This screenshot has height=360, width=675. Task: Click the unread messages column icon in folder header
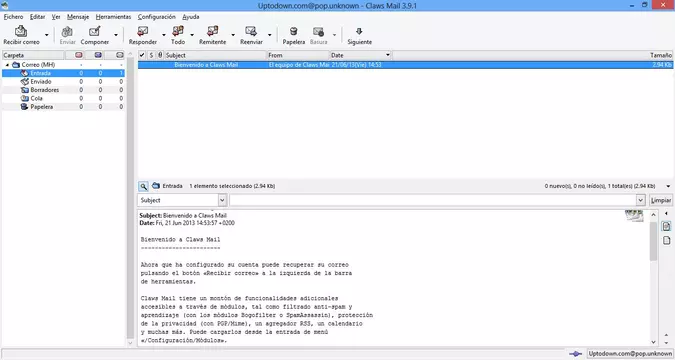coord(98,55)
